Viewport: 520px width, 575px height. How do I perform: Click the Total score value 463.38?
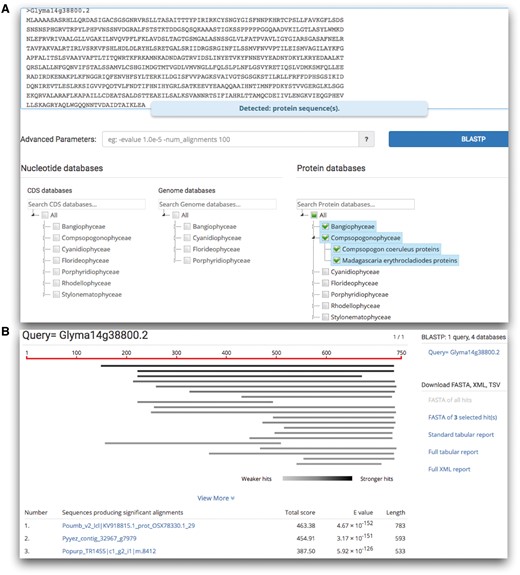[x=306, y=525]
